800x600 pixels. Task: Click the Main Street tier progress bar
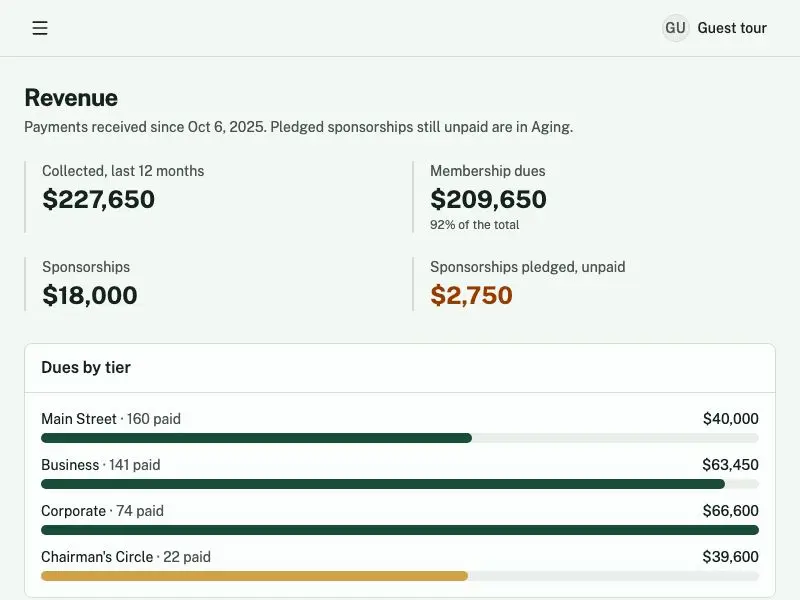click(400, 438)
